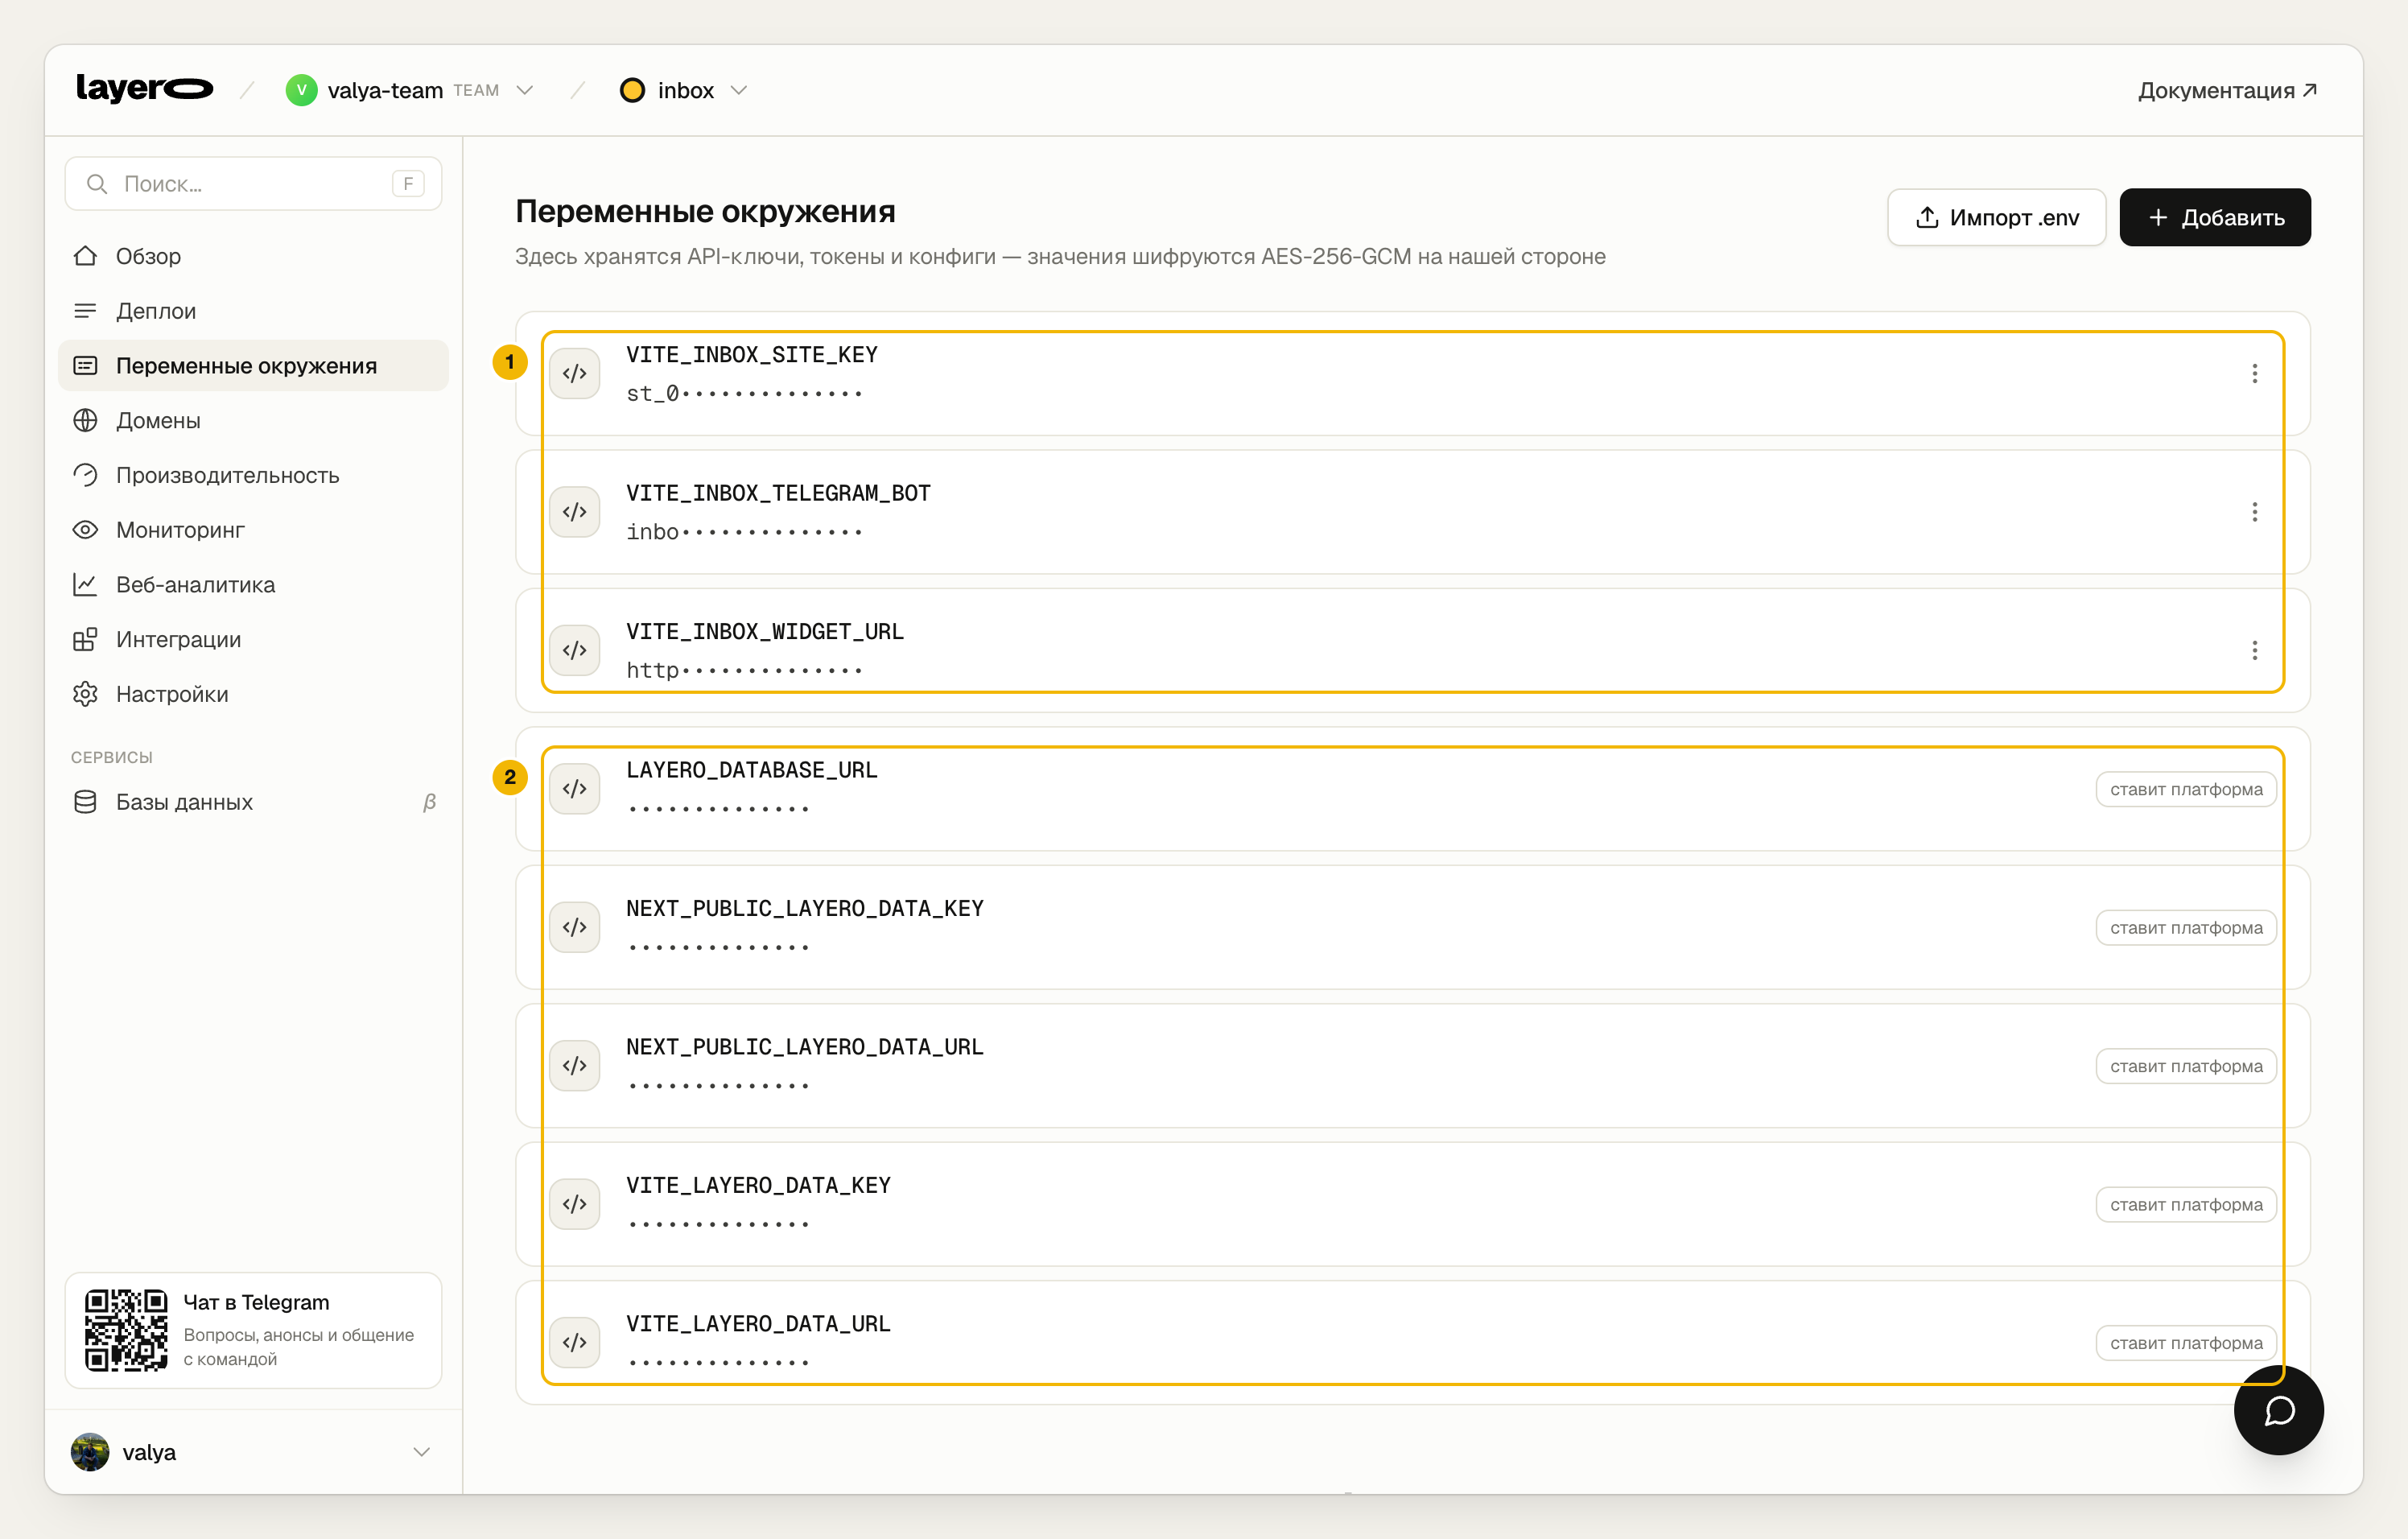Open three-dot menu for VITE_INBOX_SITE_KEY
Image resolution: width=2408 pixels, height=1539 pixels.
point(2254,373)
